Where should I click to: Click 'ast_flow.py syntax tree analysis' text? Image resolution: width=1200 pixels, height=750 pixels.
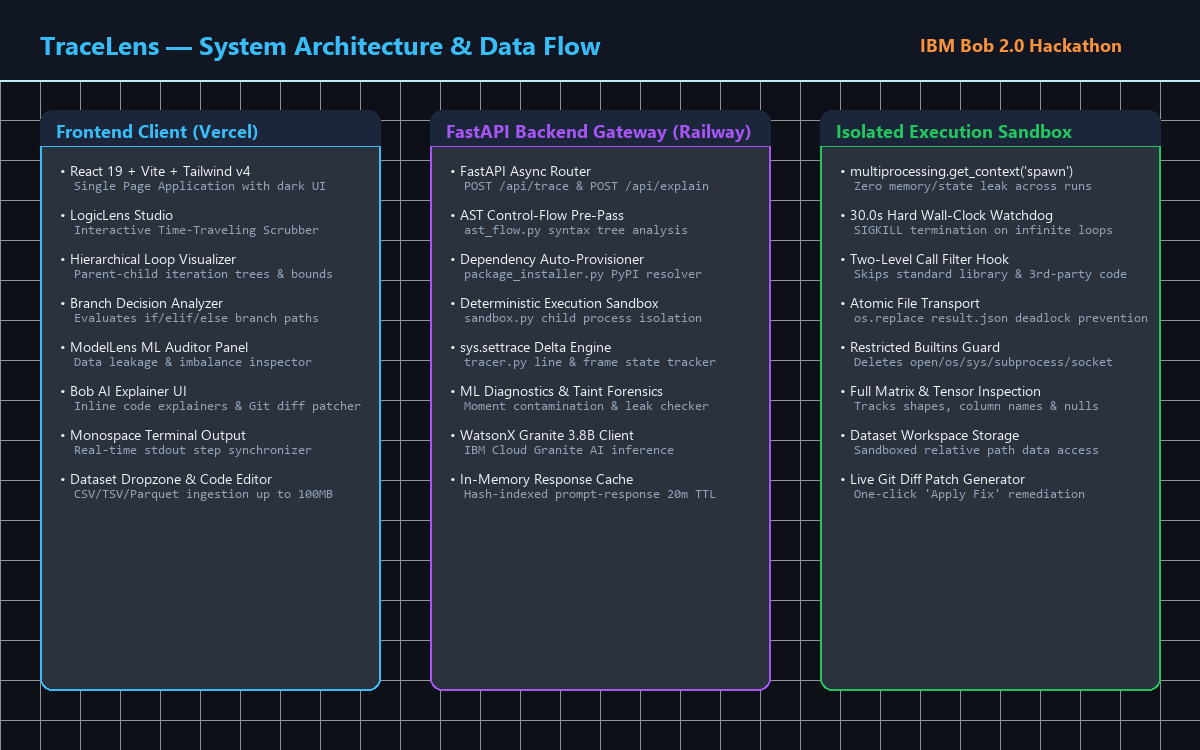coord(576,230)
